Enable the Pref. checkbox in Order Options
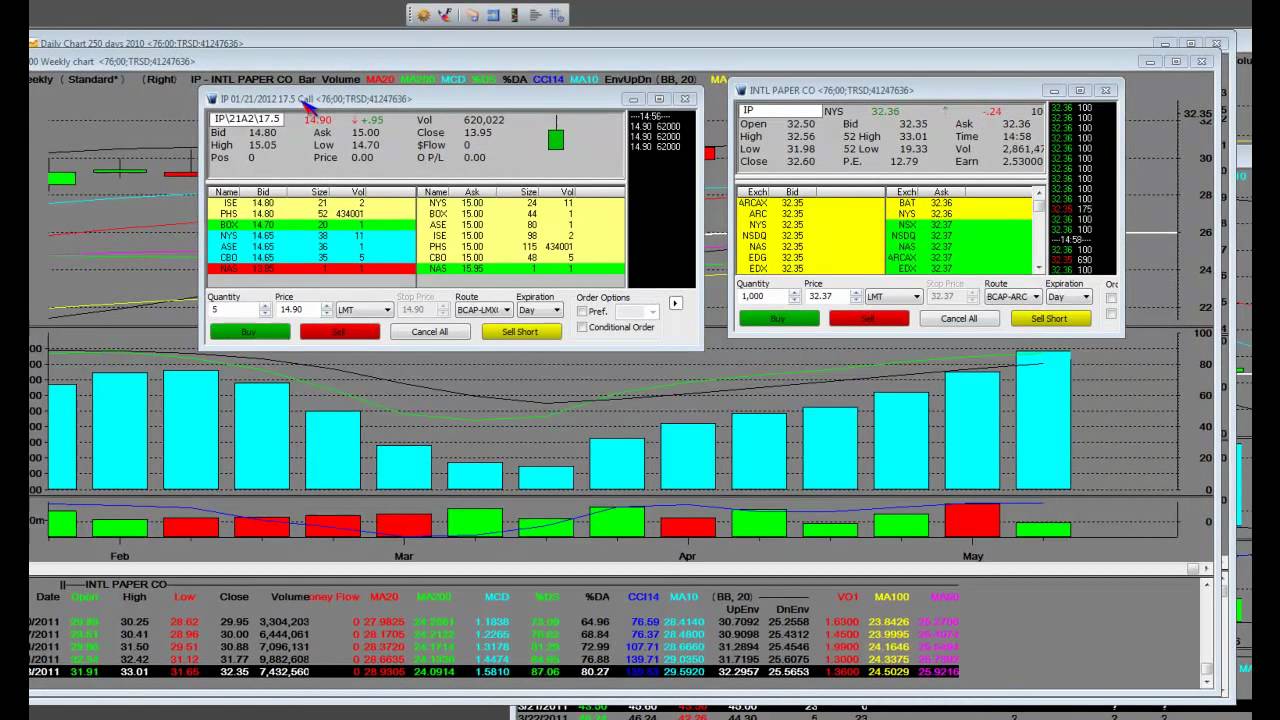 click(x=582, y=312)
